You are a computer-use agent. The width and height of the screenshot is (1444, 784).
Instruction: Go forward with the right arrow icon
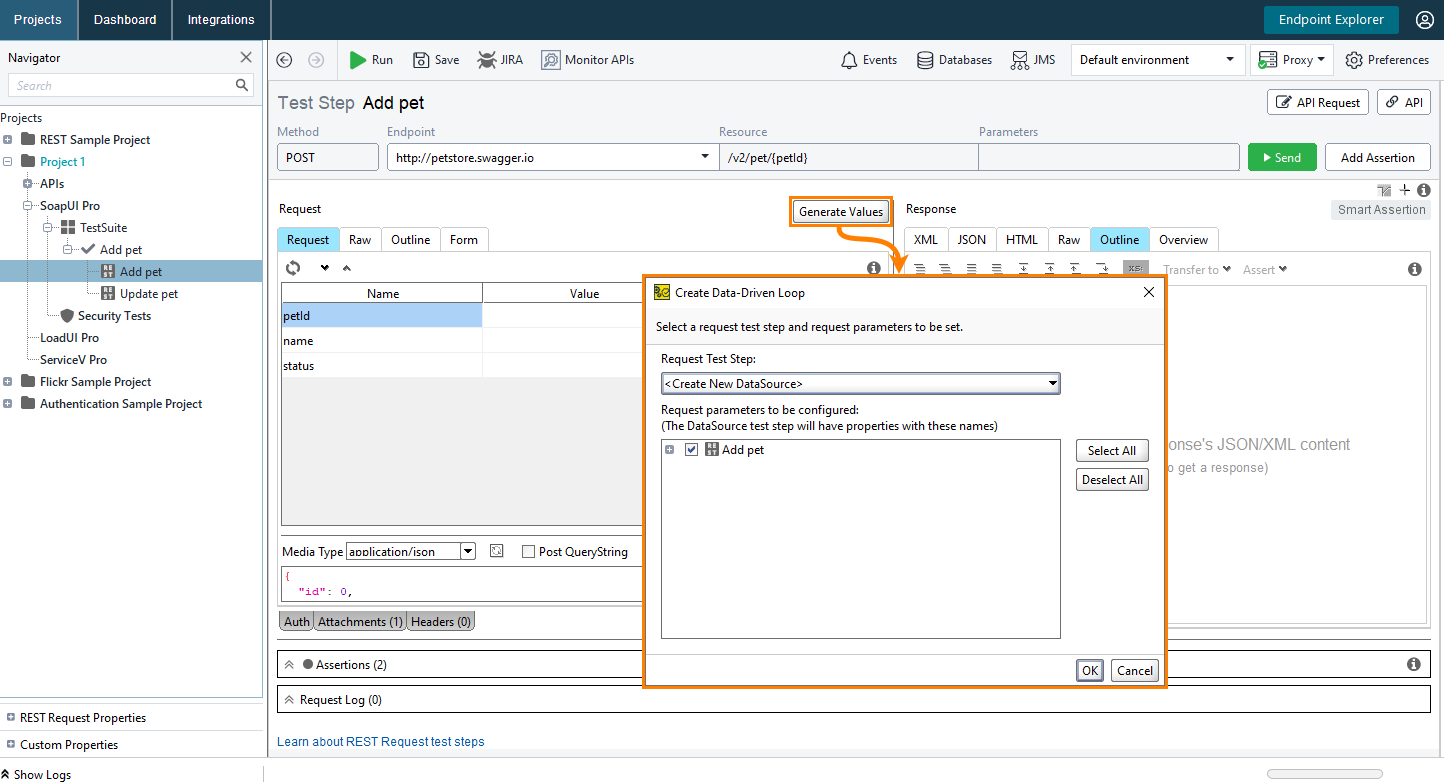(316, 60)
